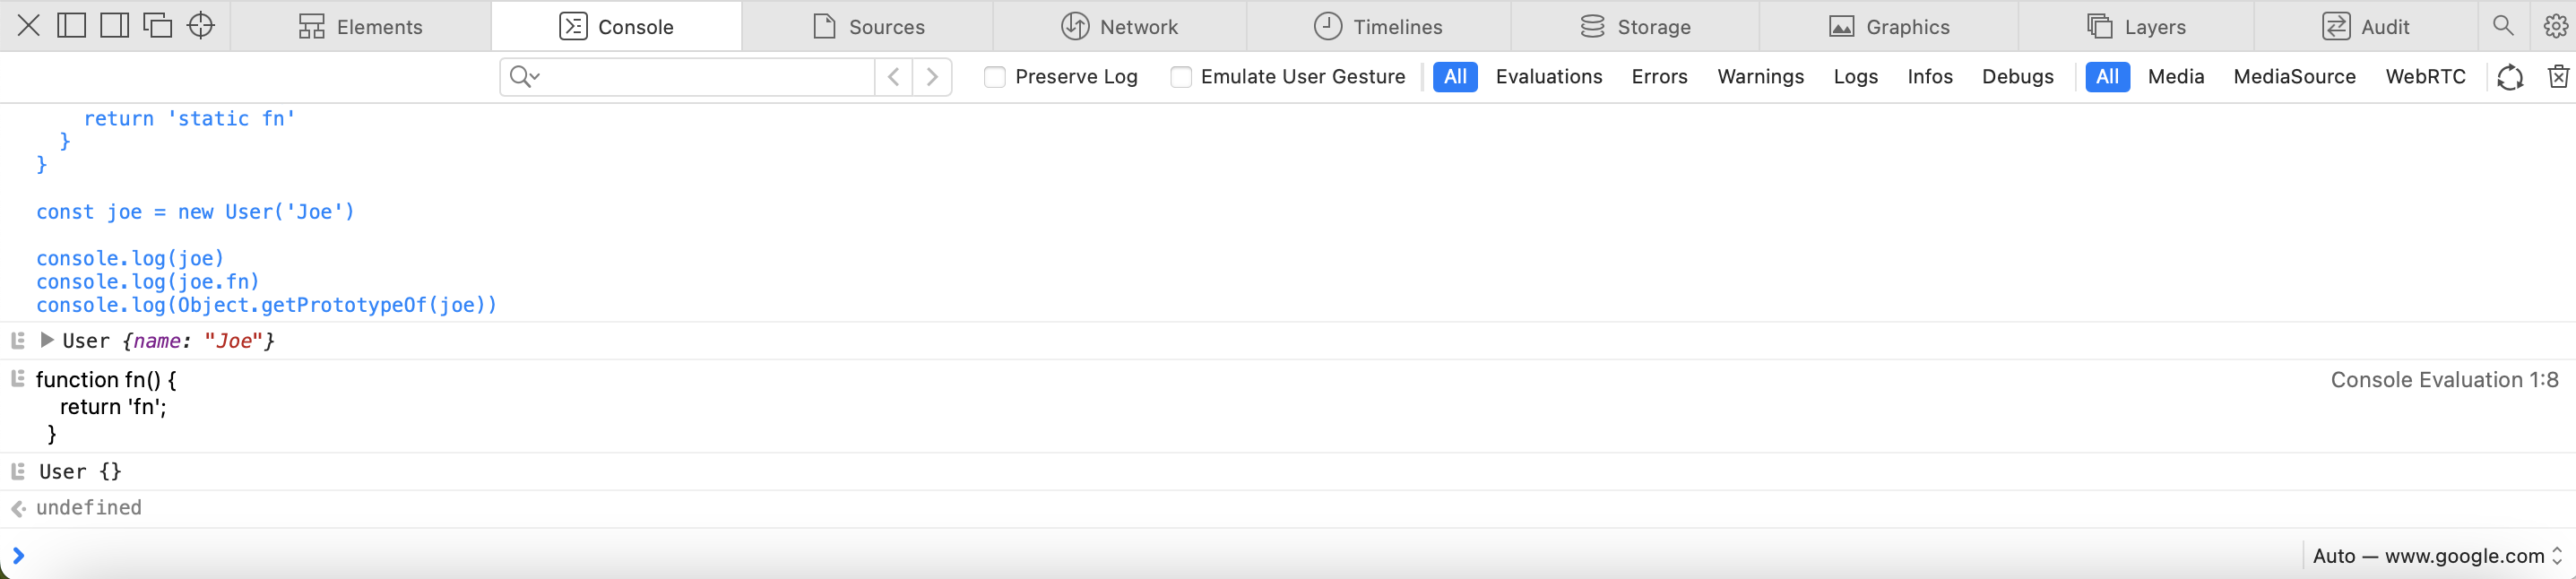
Task: Enable the Preserve Log checkbox
Action: pyautogui.click(x=994, y=77)
